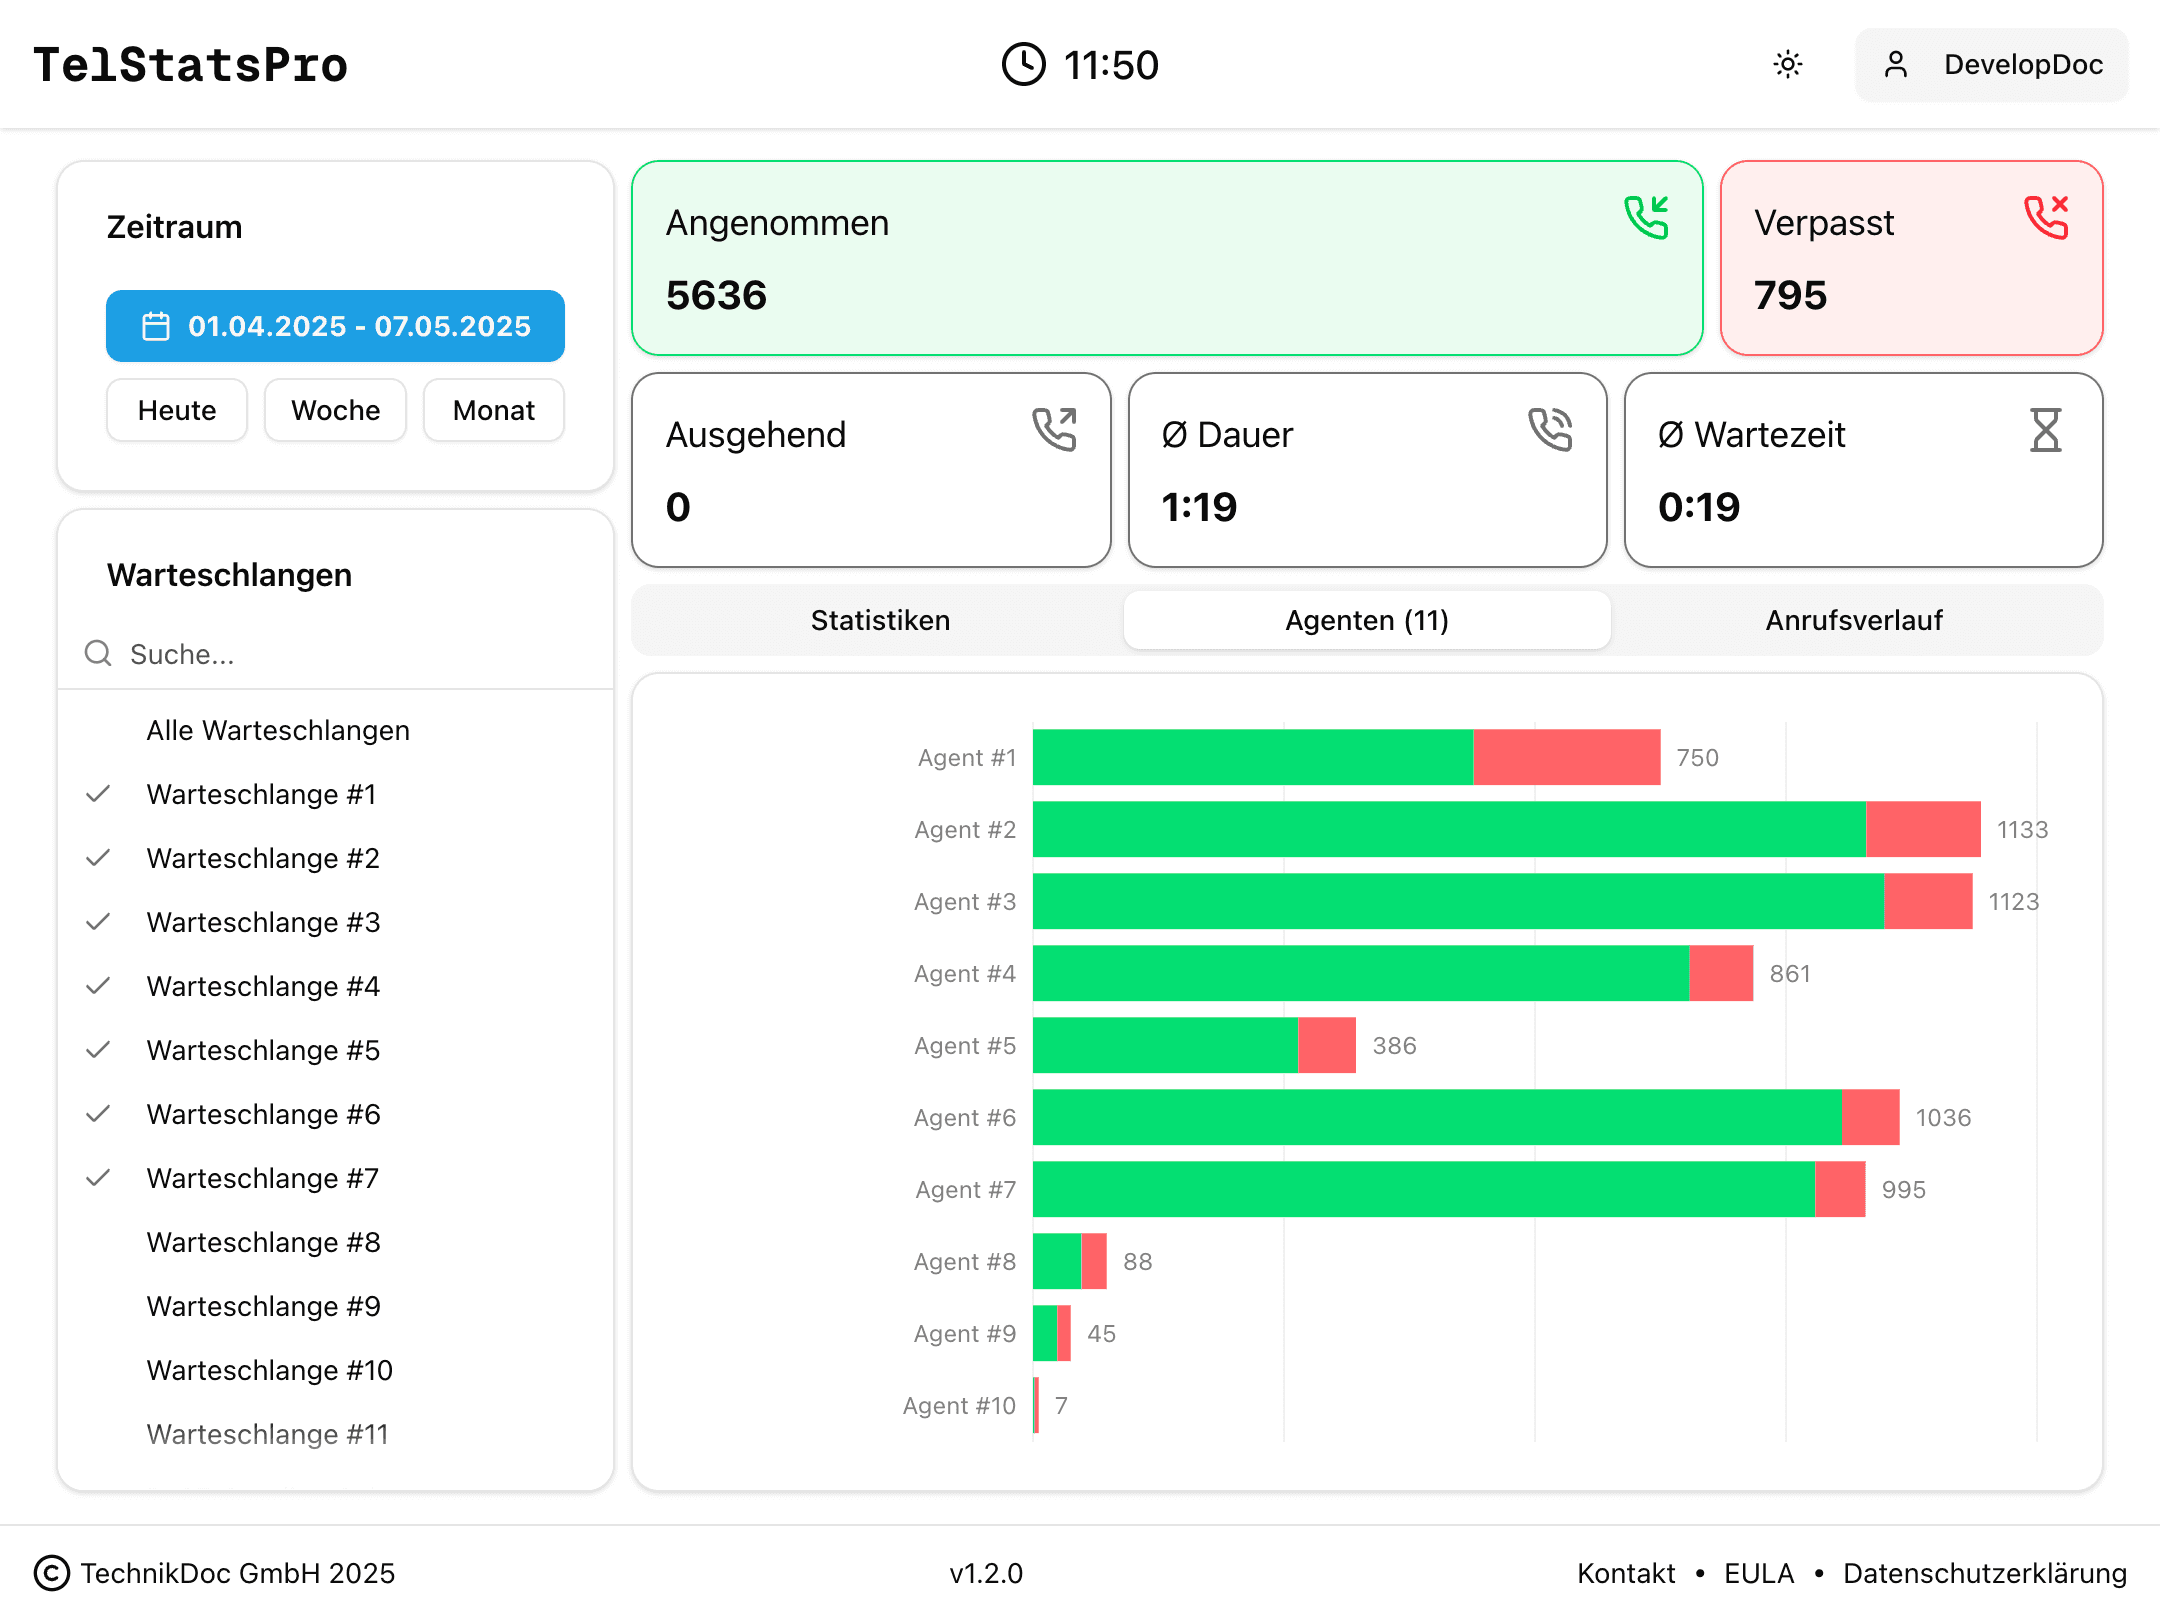The width and height of the screenshot is (2160, 1620).
Task: Deselect Warteschlange #6 checkmark
Action: pos(263,1114)
